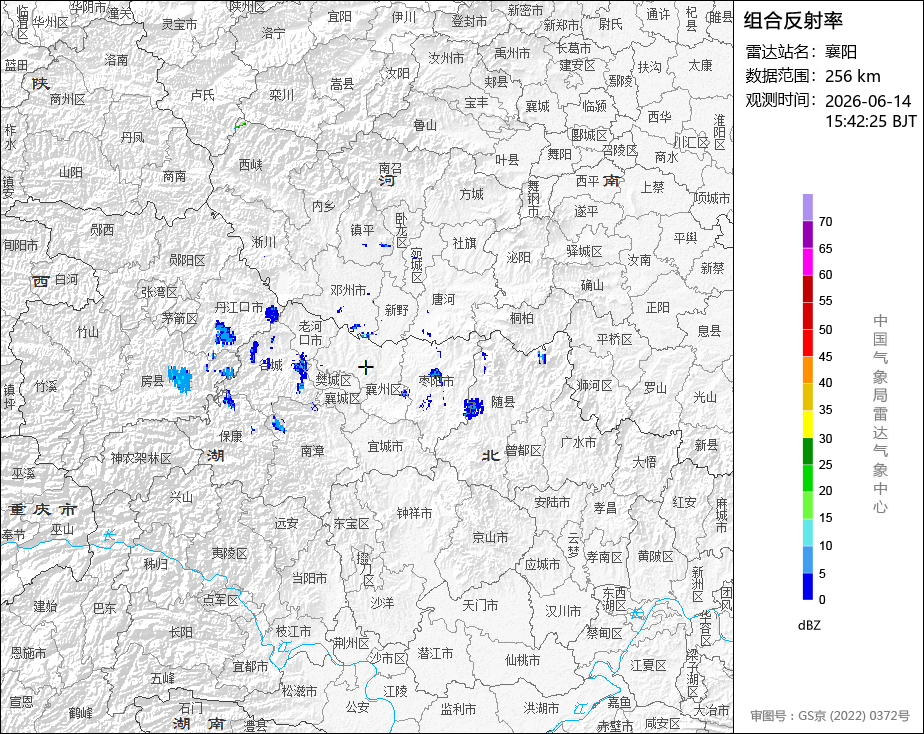Click the '重庆市' map label
924x734 pixels.
(x=42, y=510)
